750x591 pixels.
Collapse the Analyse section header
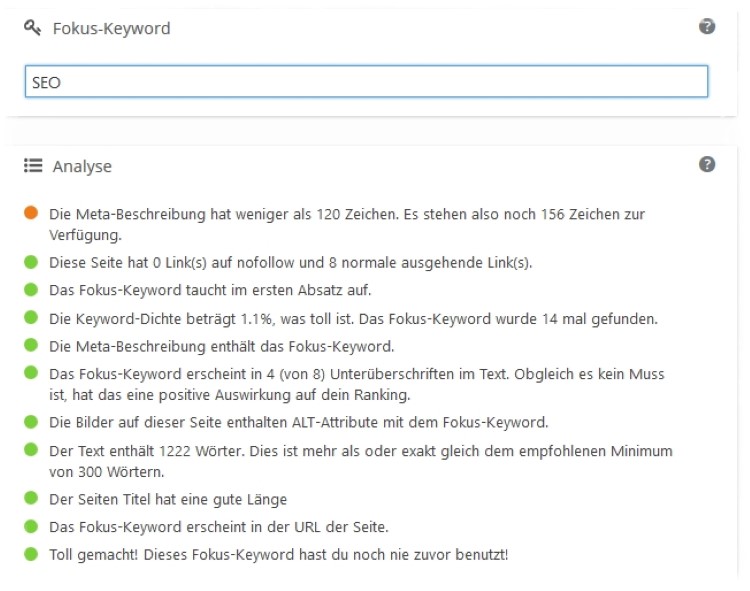point(82,166)
